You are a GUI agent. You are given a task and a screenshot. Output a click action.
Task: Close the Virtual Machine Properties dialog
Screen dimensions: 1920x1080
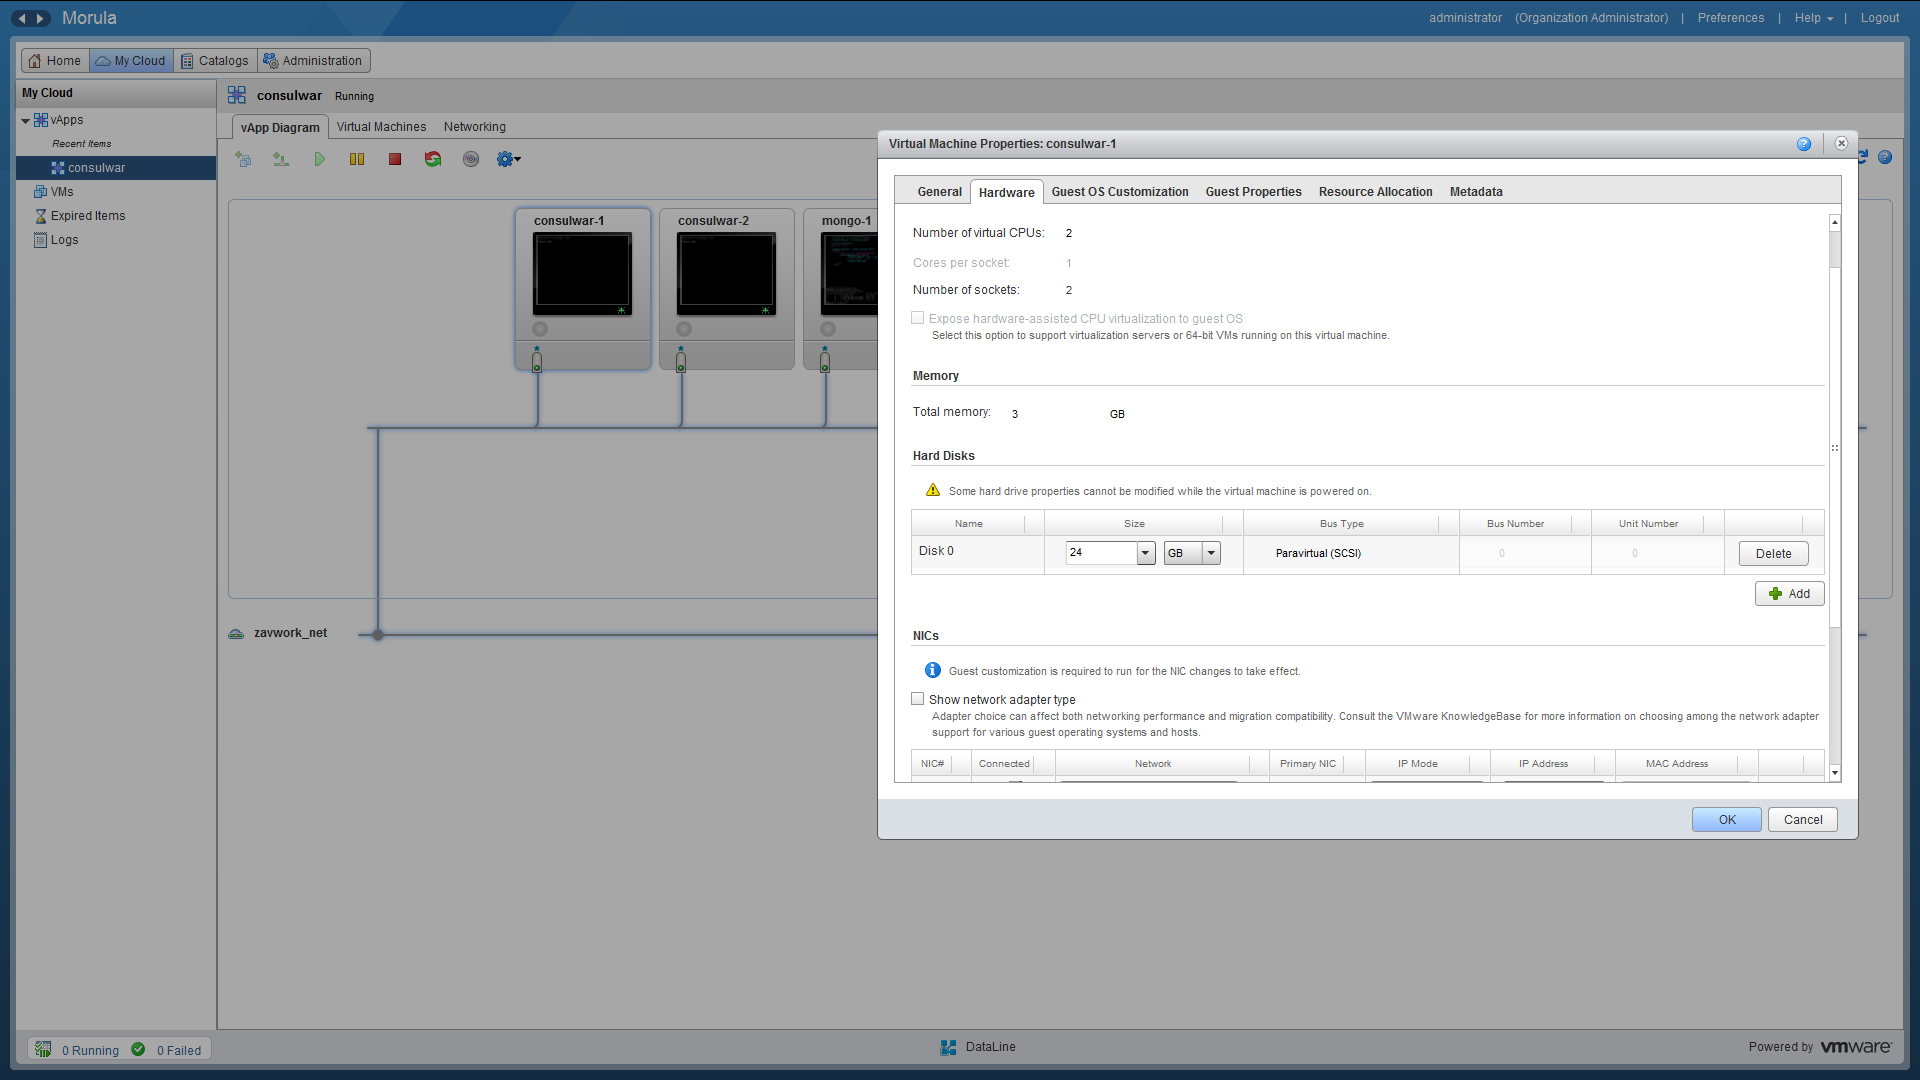(x=1841, y=143)
